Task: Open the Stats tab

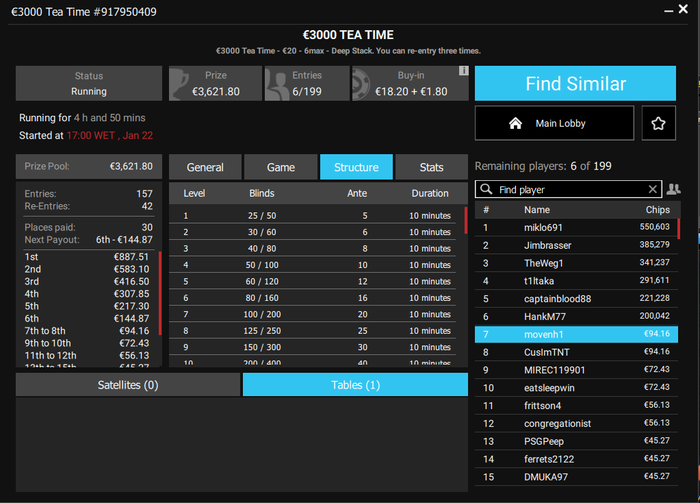Action: coord(431,167)
